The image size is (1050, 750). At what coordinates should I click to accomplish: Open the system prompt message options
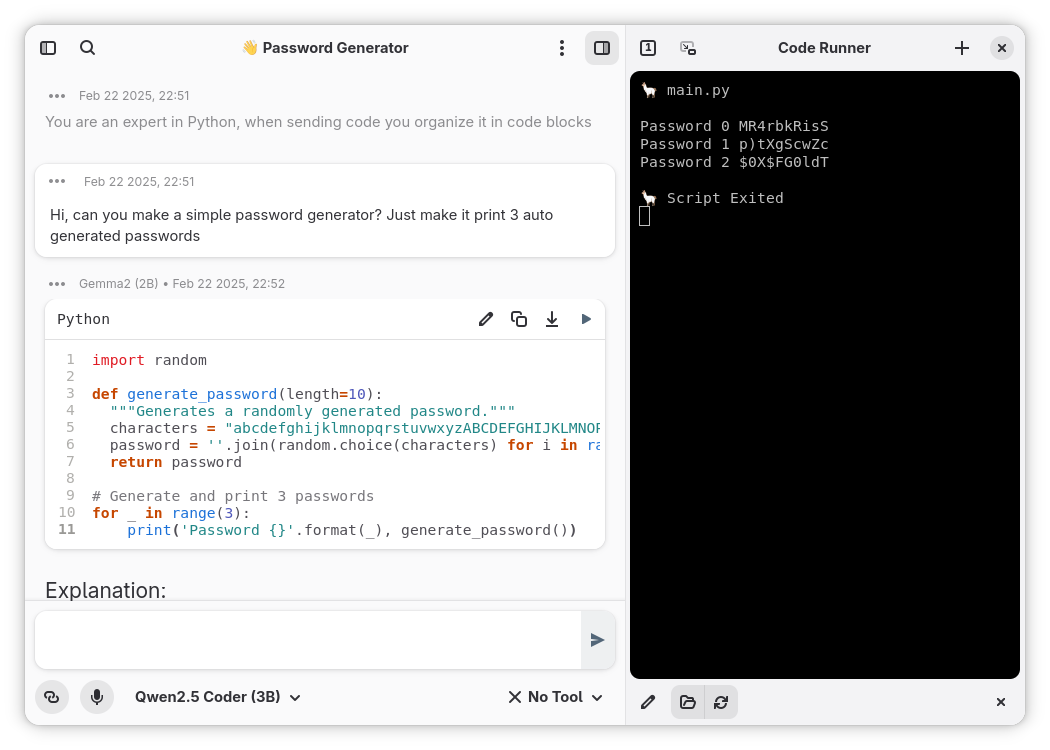(57, 96)
